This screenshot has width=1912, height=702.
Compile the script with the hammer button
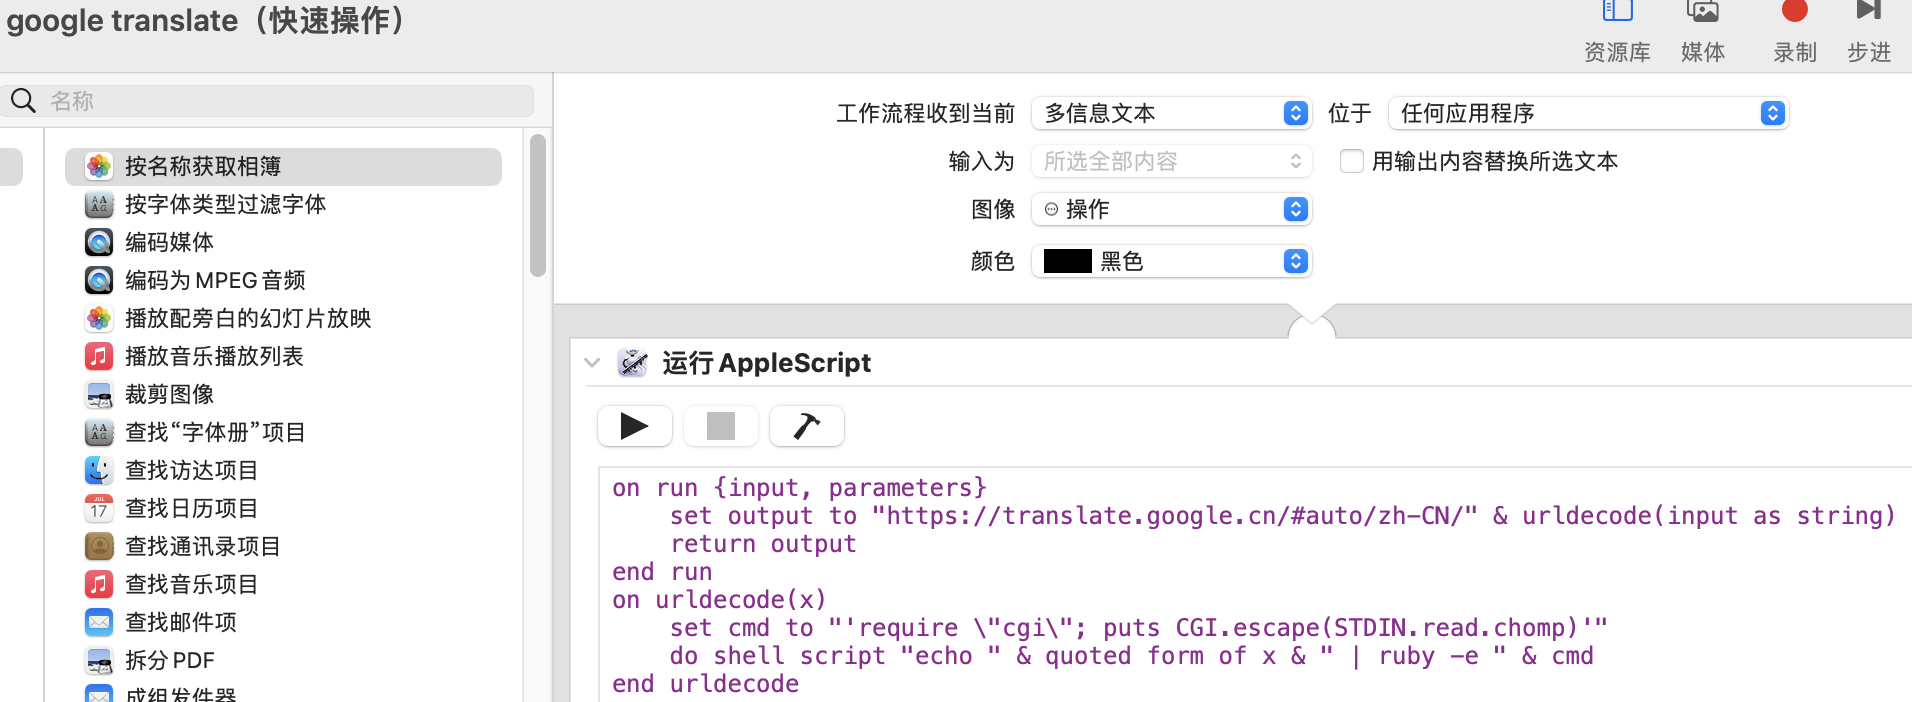point(807,426)
